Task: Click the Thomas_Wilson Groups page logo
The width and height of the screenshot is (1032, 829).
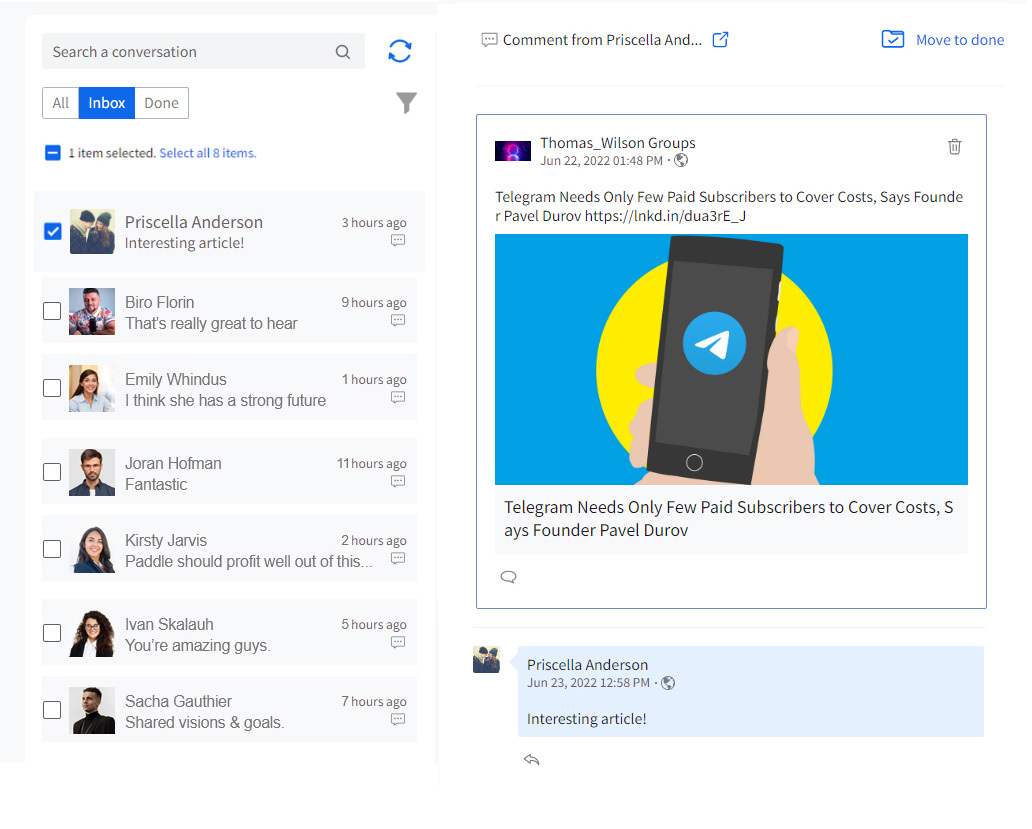Action: click(513, 151)
